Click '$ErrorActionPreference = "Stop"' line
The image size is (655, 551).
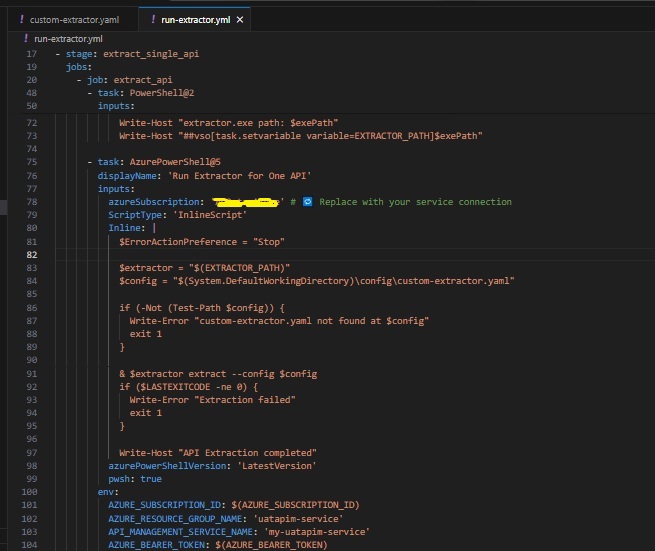coord(202,242)
